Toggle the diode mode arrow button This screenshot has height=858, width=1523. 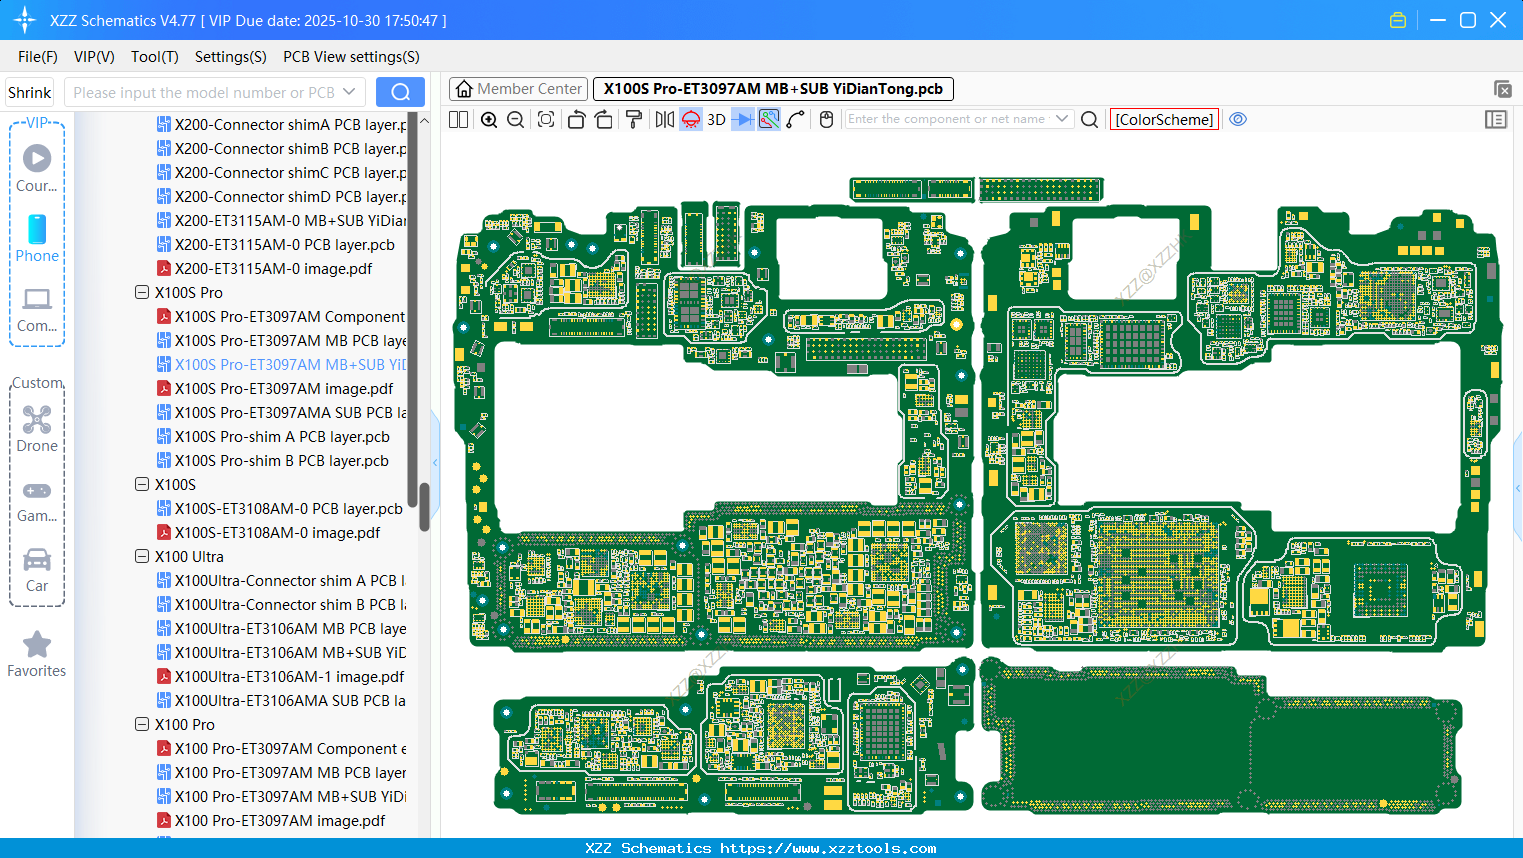[742, 120]
